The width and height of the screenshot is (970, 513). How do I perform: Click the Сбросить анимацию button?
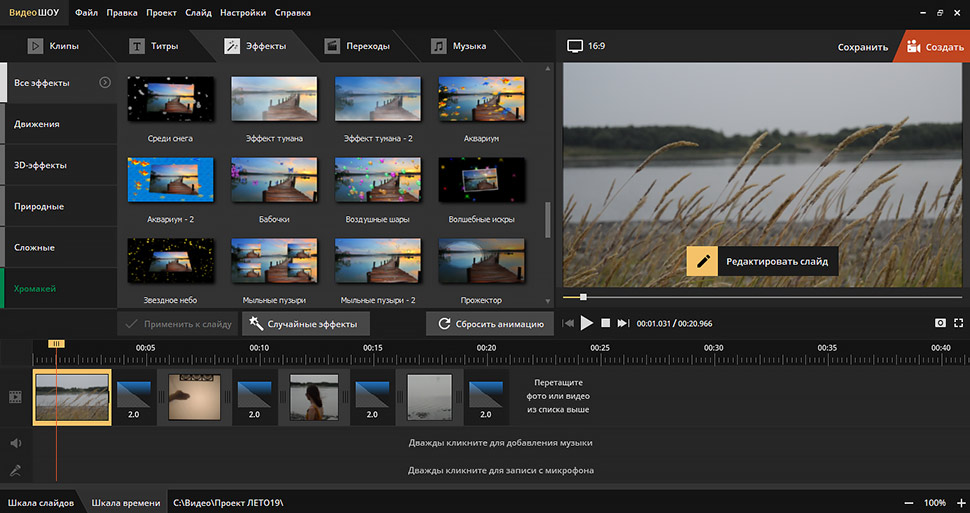pos(490,324)
